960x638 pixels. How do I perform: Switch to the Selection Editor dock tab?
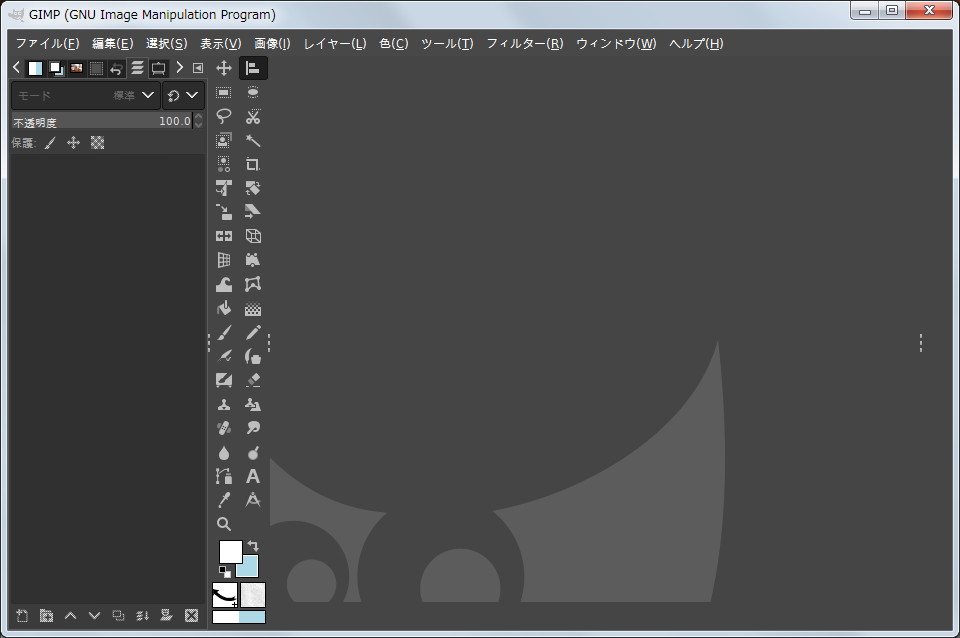(x=97, y=68)
